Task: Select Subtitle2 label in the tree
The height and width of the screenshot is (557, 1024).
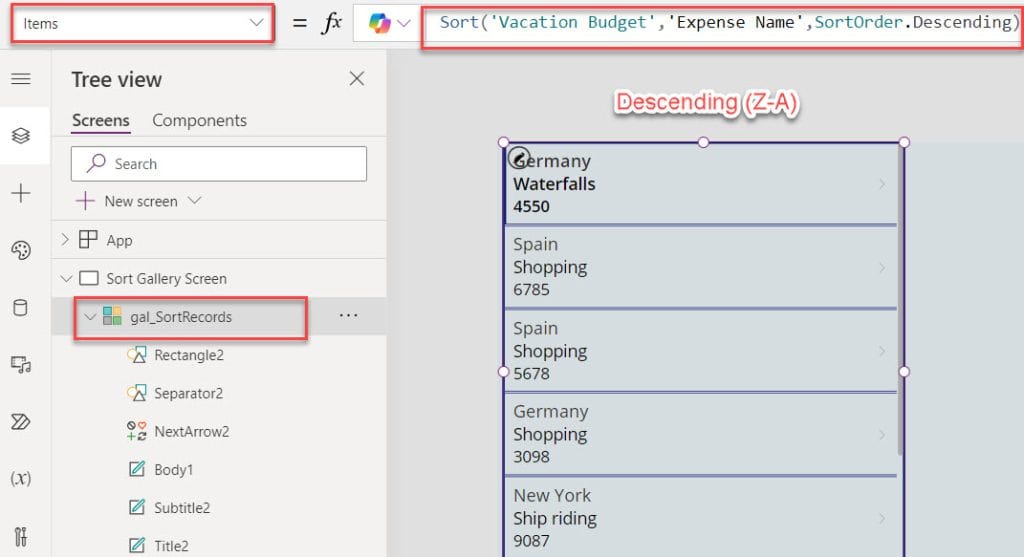Action: (182, 507)
